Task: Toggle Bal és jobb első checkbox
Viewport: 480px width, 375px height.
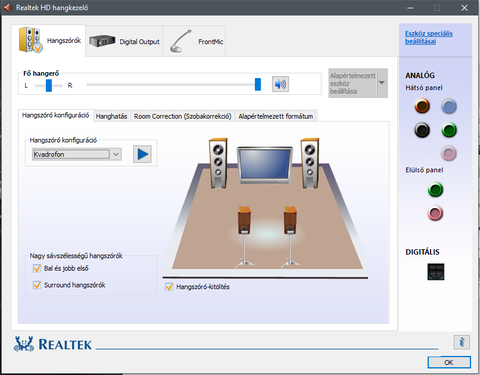Action: pos(37,268)
